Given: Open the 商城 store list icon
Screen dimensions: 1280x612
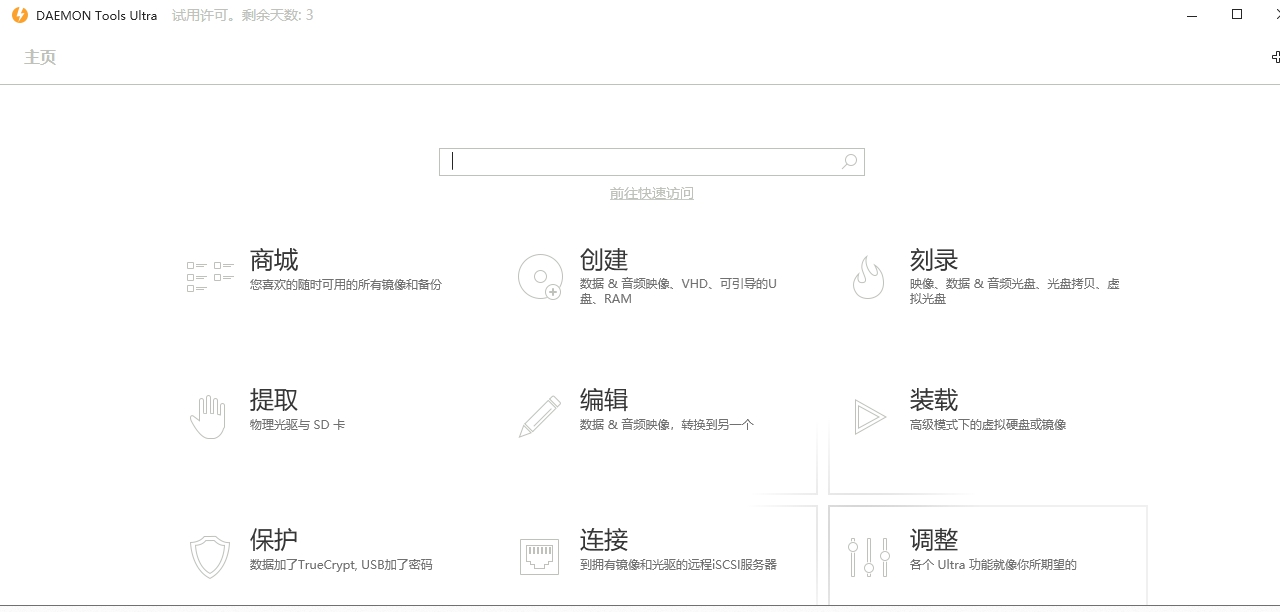Looking at the screenshot, I should pyautogui.click(x=210, y=276).
